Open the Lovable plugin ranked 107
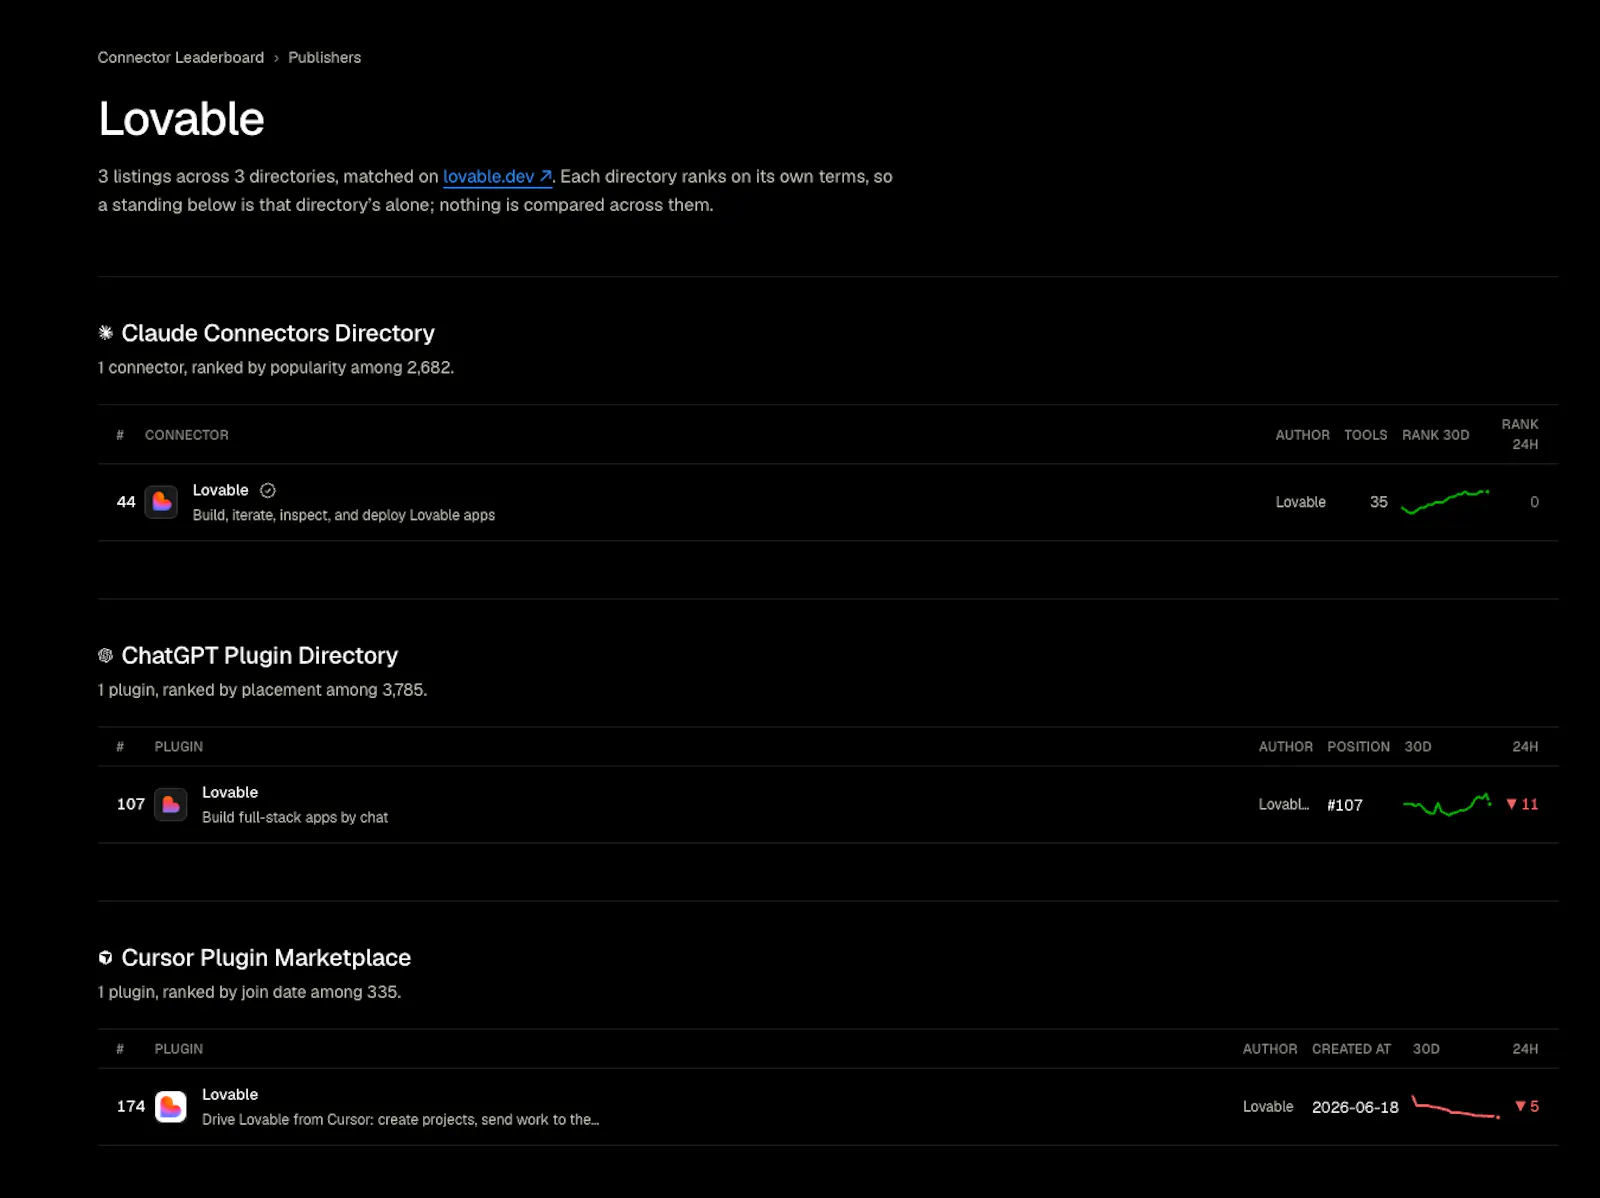This screenshot has height=1198, width=1600. pyautogui.click(x=230, y=792)
